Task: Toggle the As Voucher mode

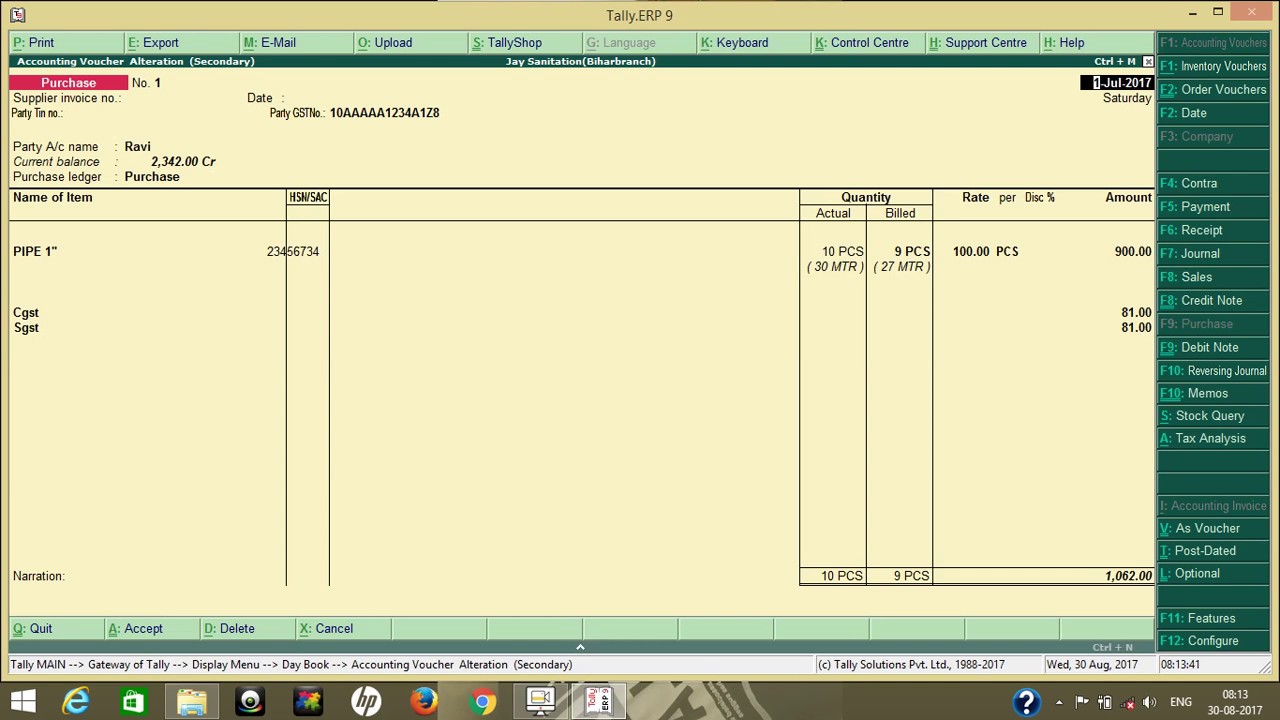Action: 1213,528
